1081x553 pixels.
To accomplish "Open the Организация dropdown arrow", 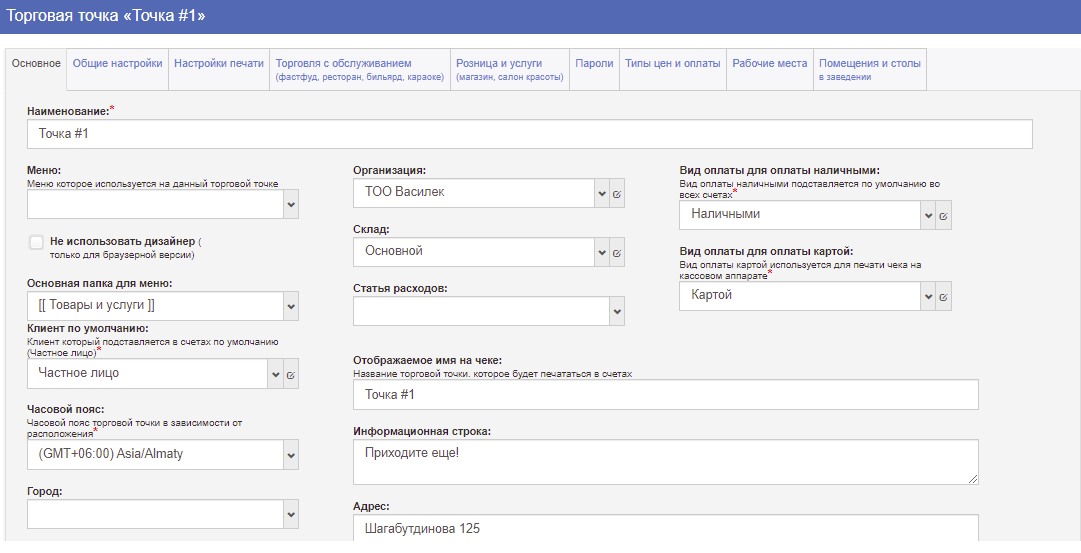I will pos(602,194).
